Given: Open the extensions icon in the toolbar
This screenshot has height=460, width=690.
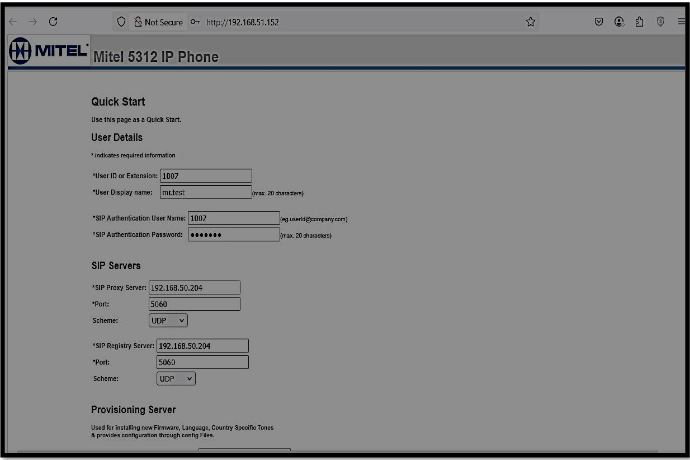Looking at the screenshot, I should point(639,22).
